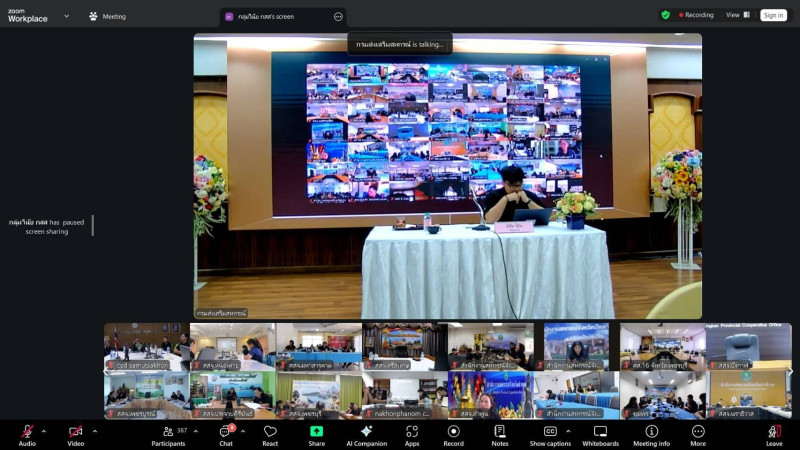Open the Zoom Workplace dropdown chevron
The height and width of the screenshot is (450, 800).
pyautogui.click(x=66, y=16)
